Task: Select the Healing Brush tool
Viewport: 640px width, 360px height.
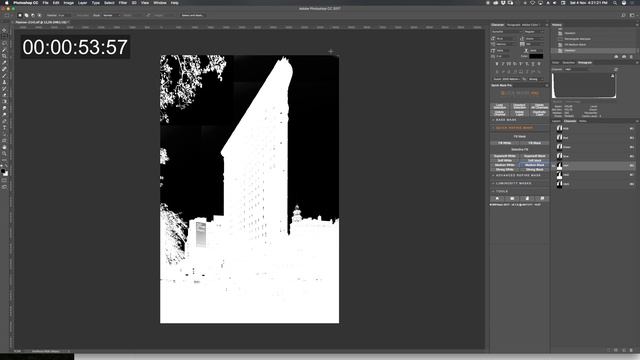Action: click(4, 69)
